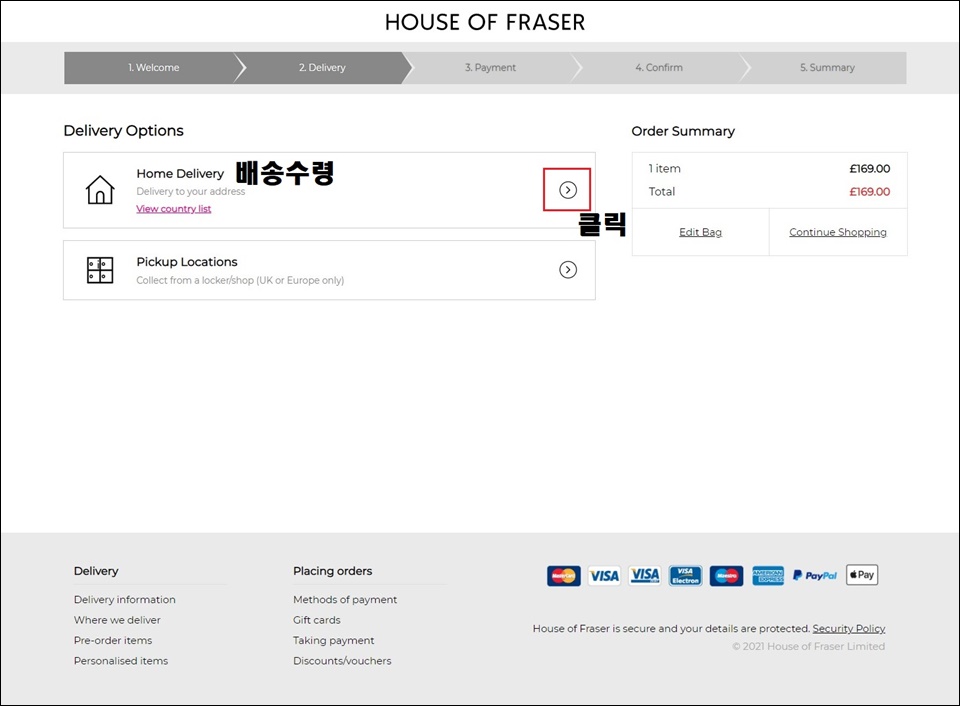
Task: Click the Pickup Locations locker icon
Action: [100, 270]
